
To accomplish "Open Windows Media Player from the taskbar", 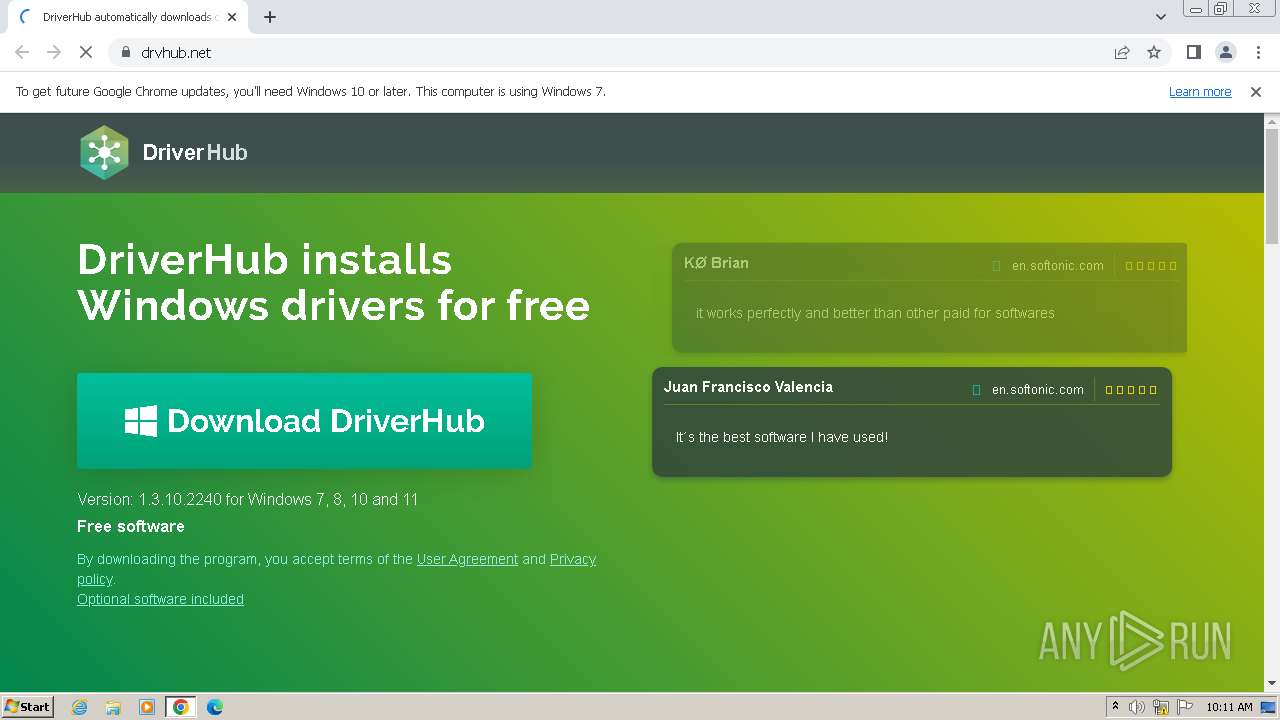I will tap(147, 707).
